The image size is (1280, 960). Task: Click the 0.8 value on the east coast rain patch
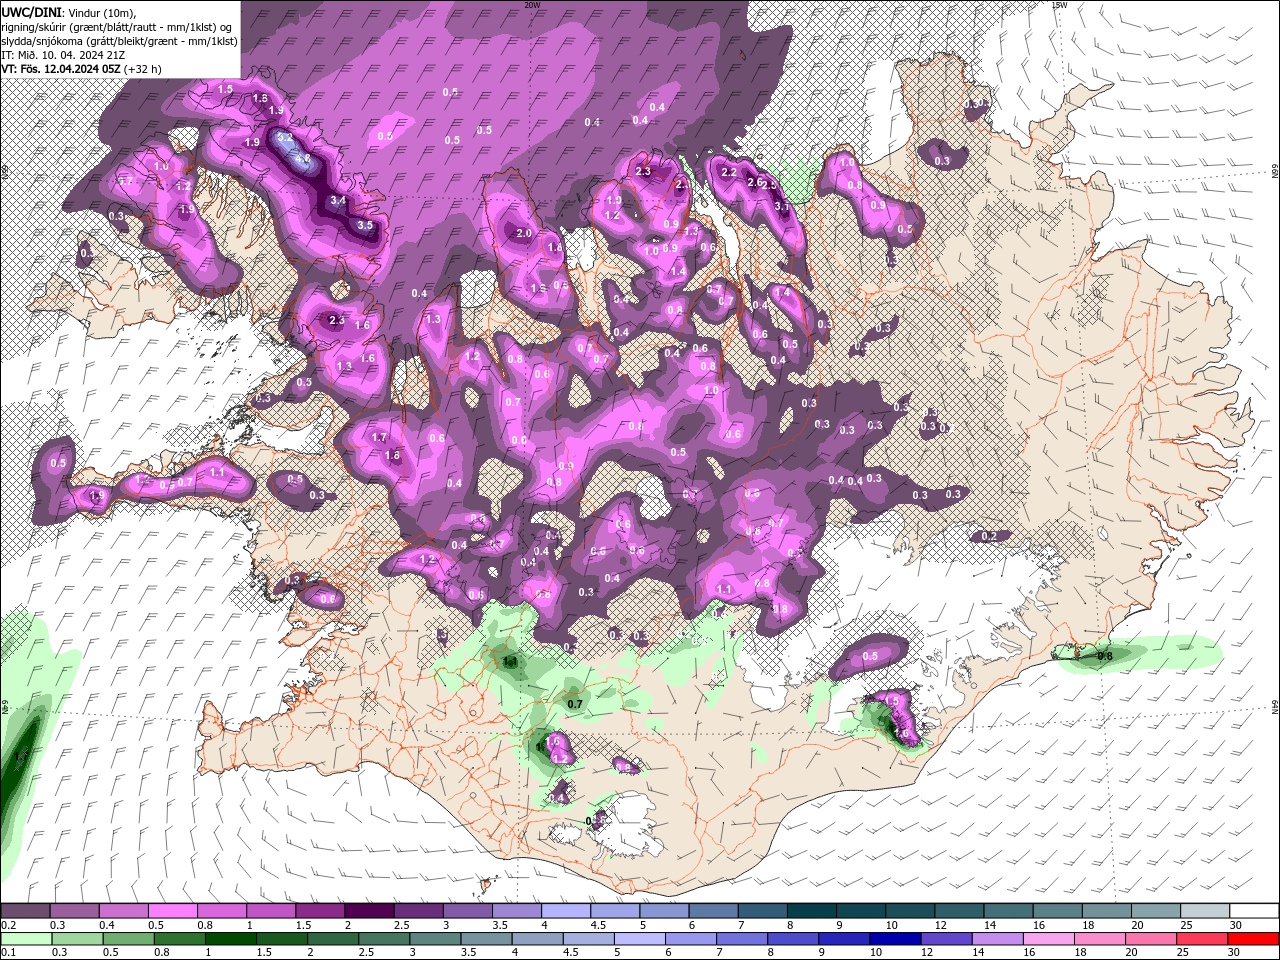tap(1105, 656)
